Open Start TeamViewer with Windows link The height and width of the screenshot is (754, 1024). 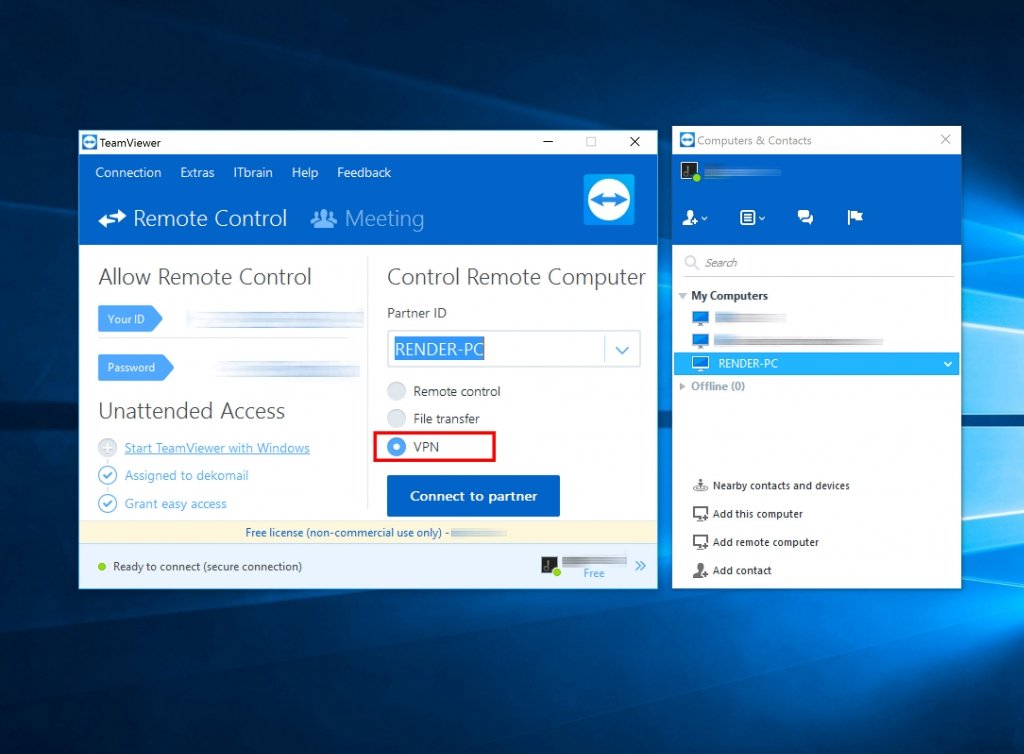(217, 448)
